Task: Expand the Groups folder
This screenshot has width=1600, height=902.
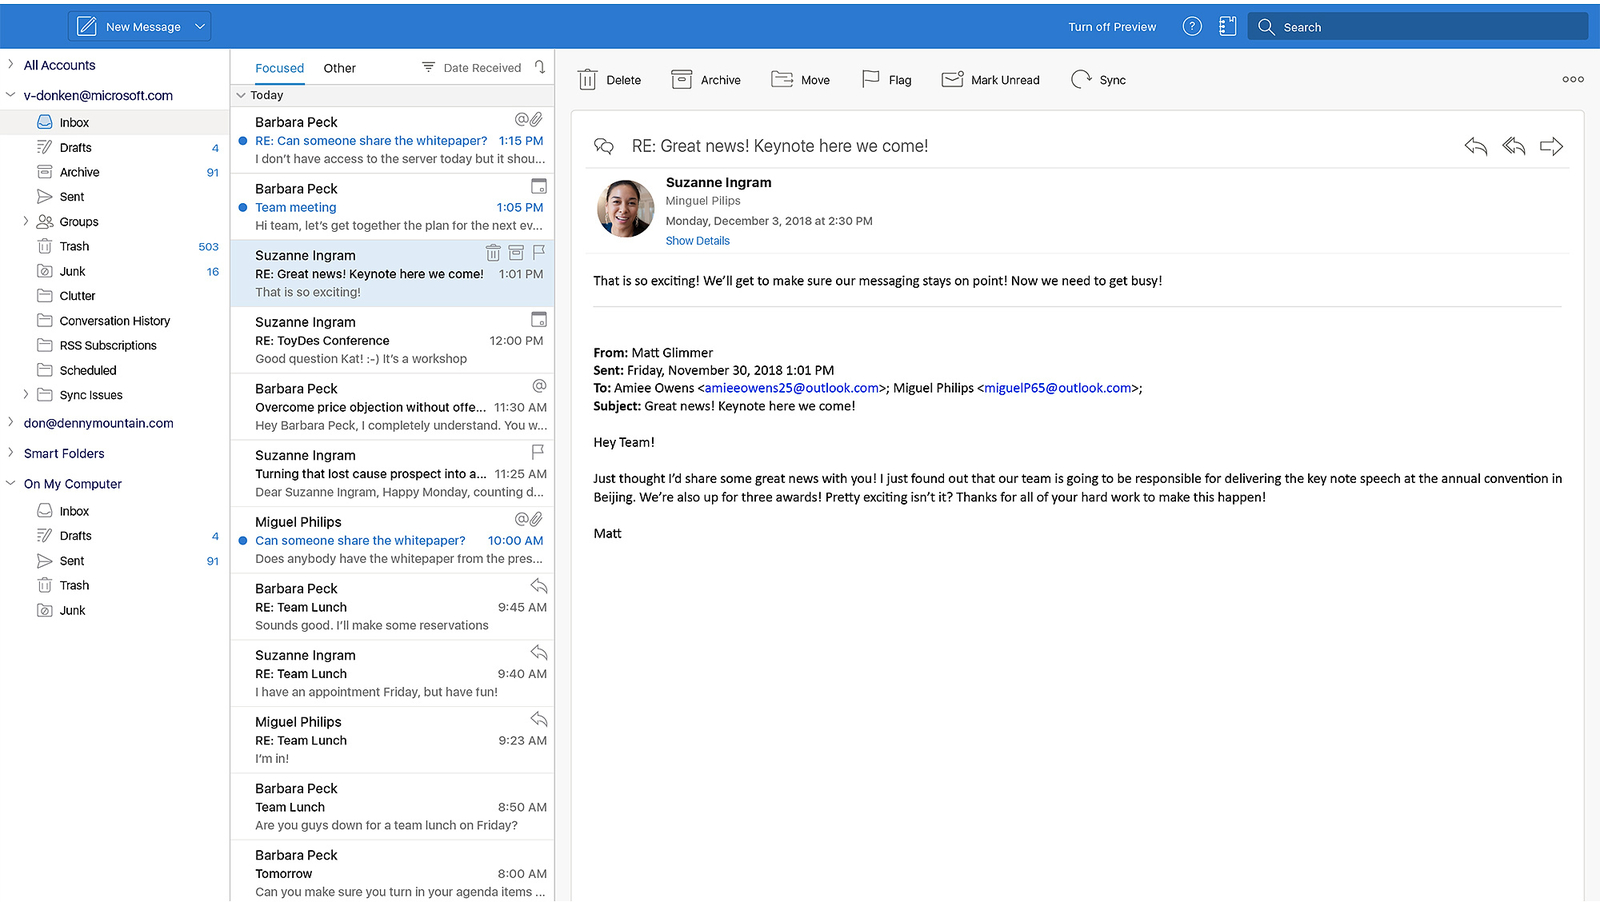Action: tap(26, 222)
